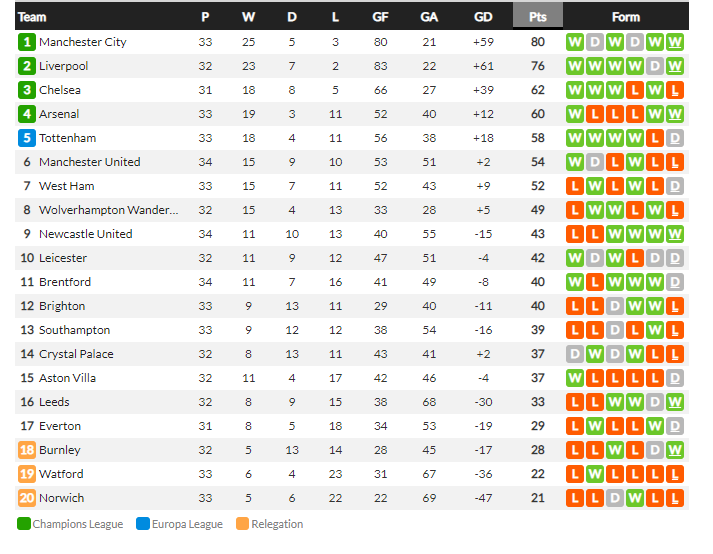Click Tottenham's blue position 5 badge
The image size is (713, 554).
click(x=27, y=138)
